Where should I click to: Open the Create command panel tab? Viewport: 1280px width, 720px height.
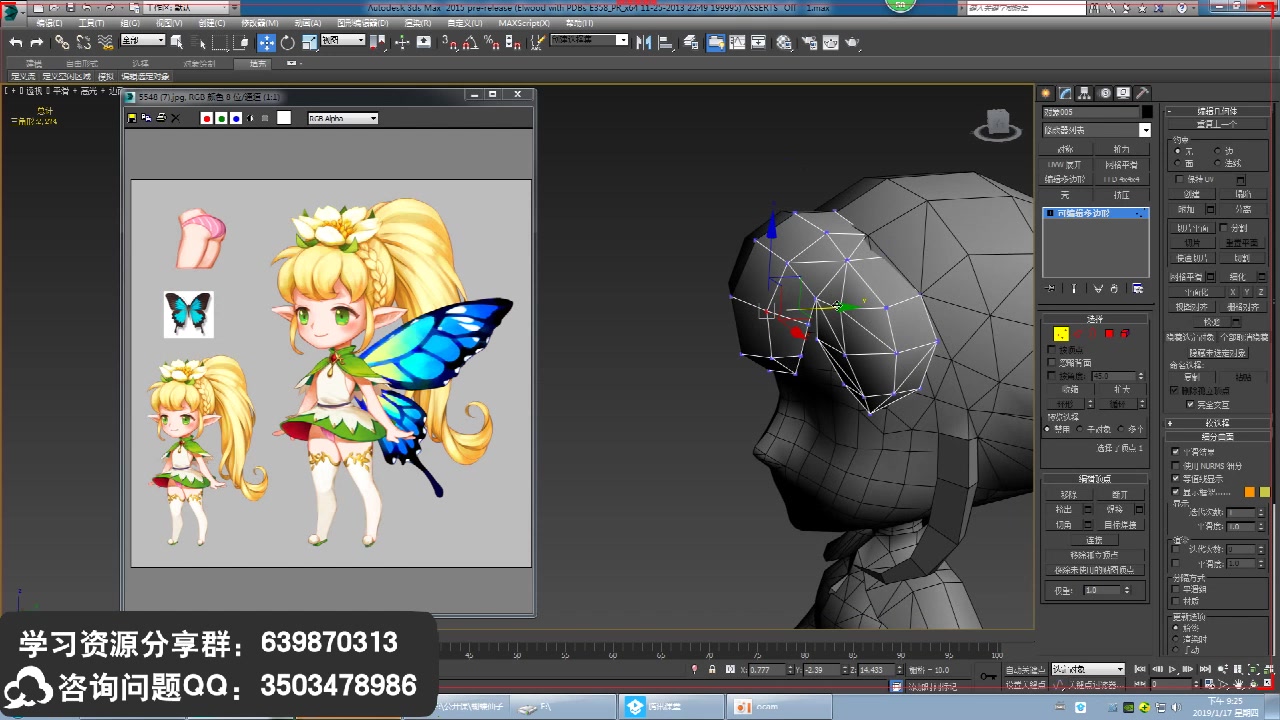pos(1046,93)
